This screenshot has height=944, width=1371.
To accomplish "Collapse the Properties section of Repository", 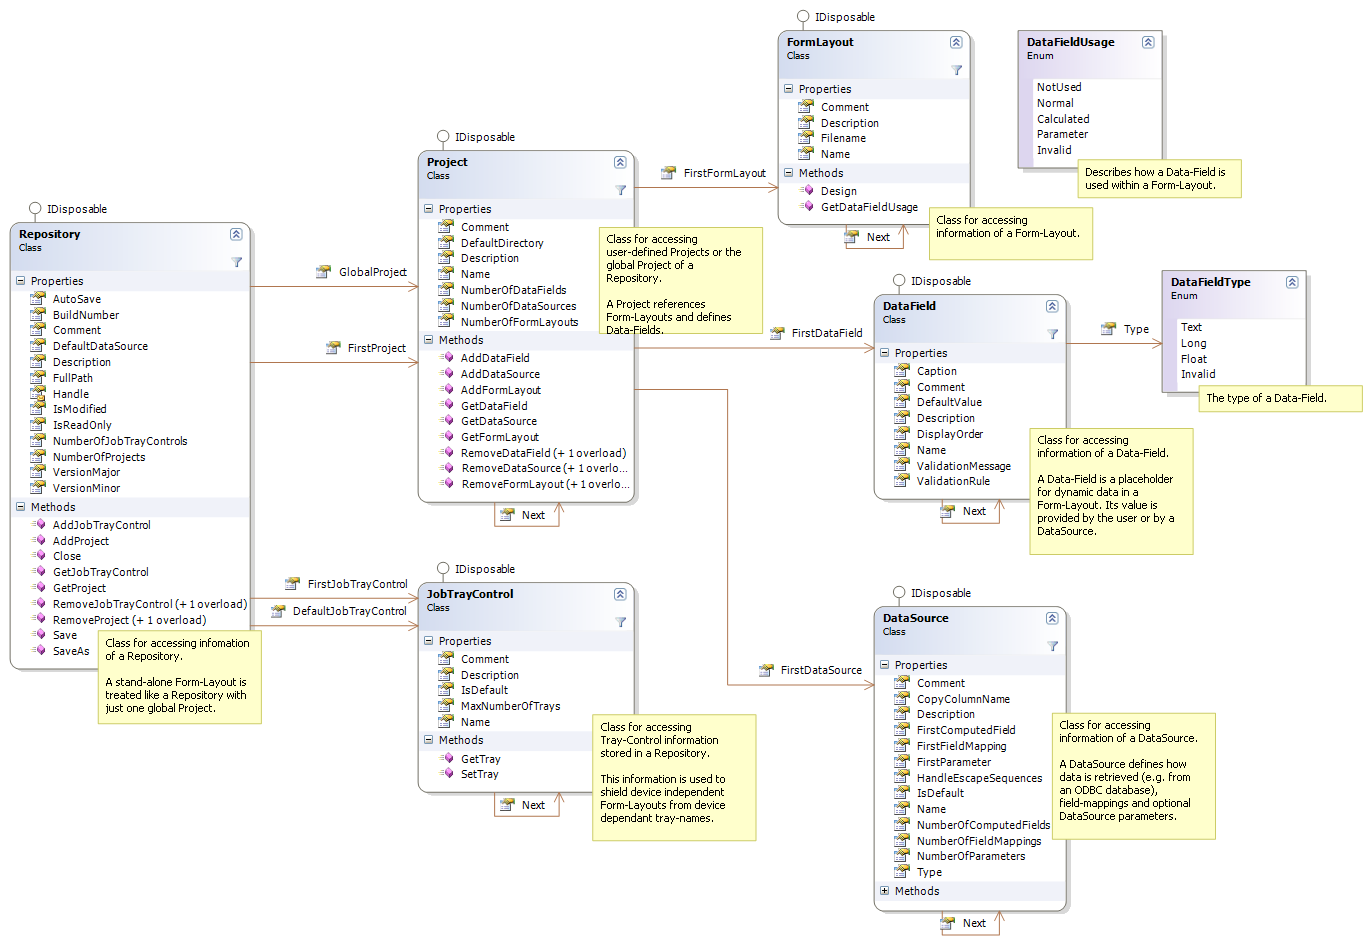I will point(21,281).
